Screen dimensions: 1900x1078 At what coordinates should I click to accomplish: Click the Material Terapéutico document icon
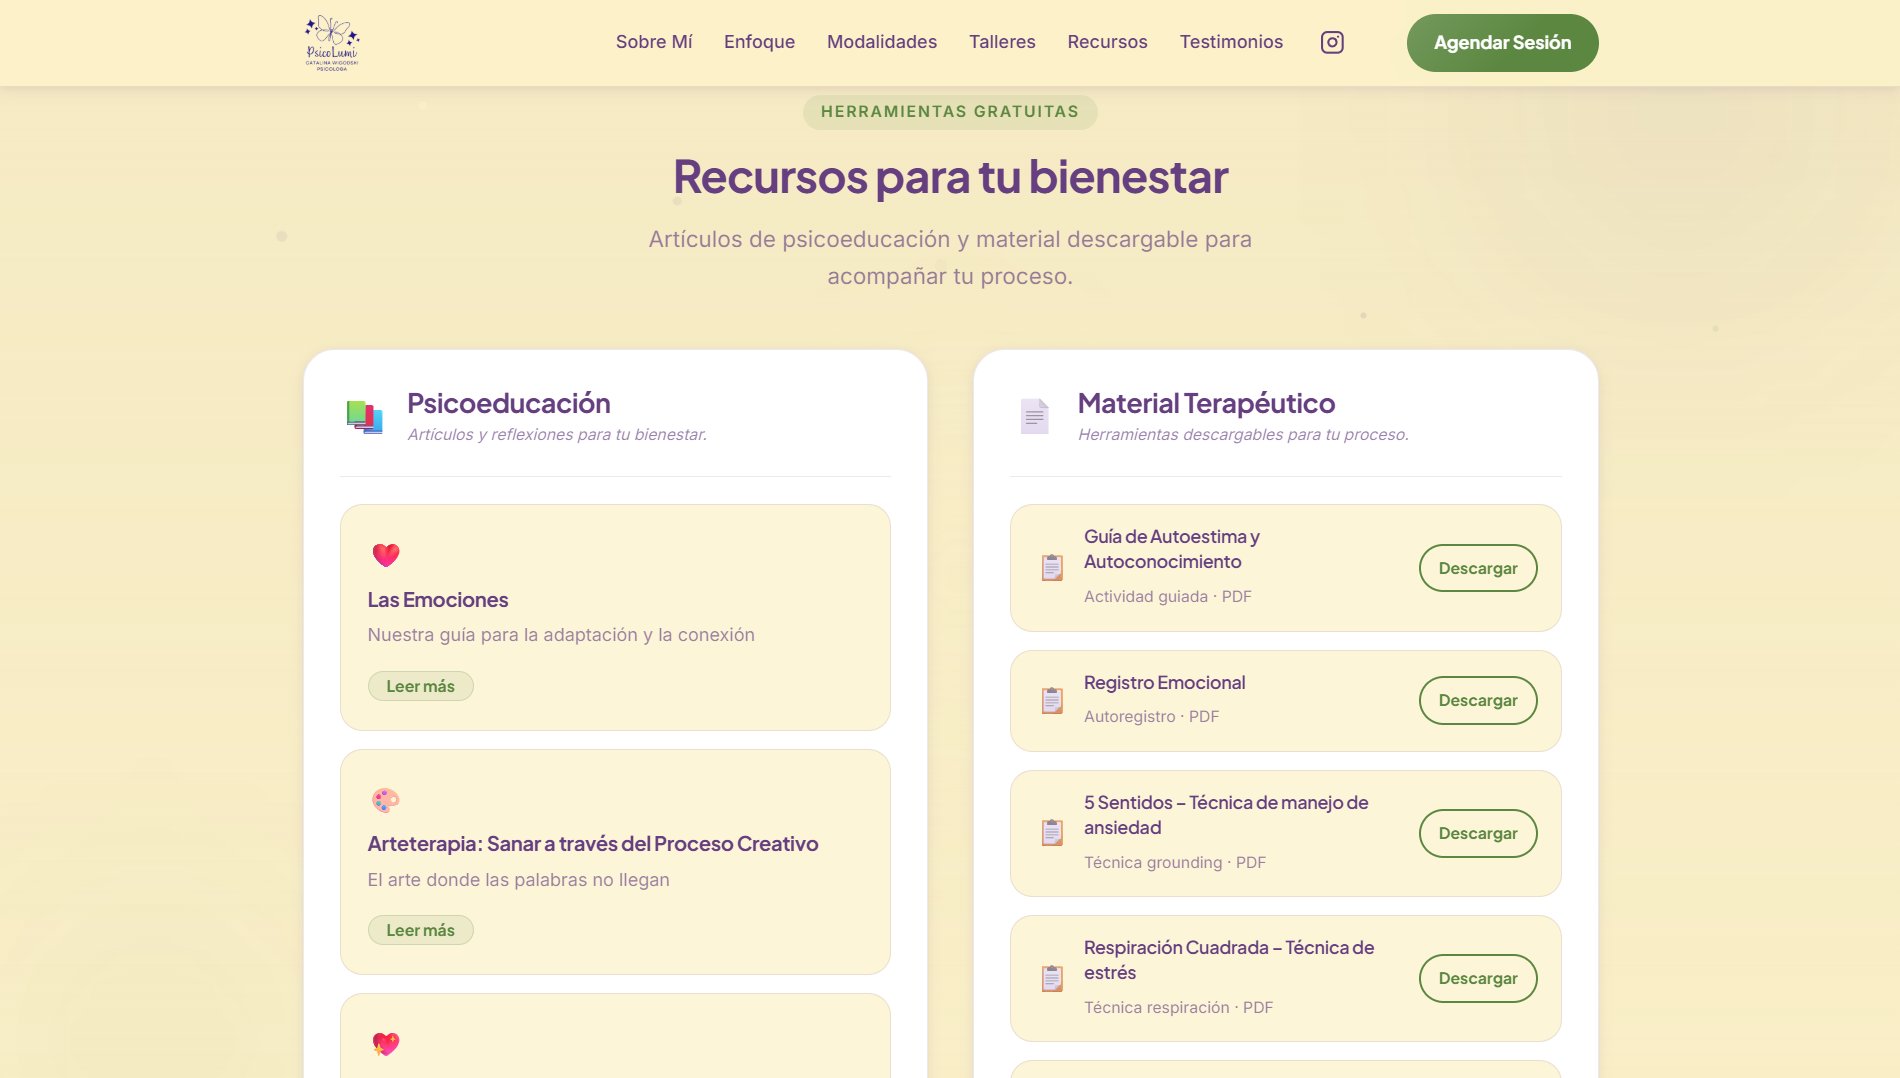[1035, 416]
